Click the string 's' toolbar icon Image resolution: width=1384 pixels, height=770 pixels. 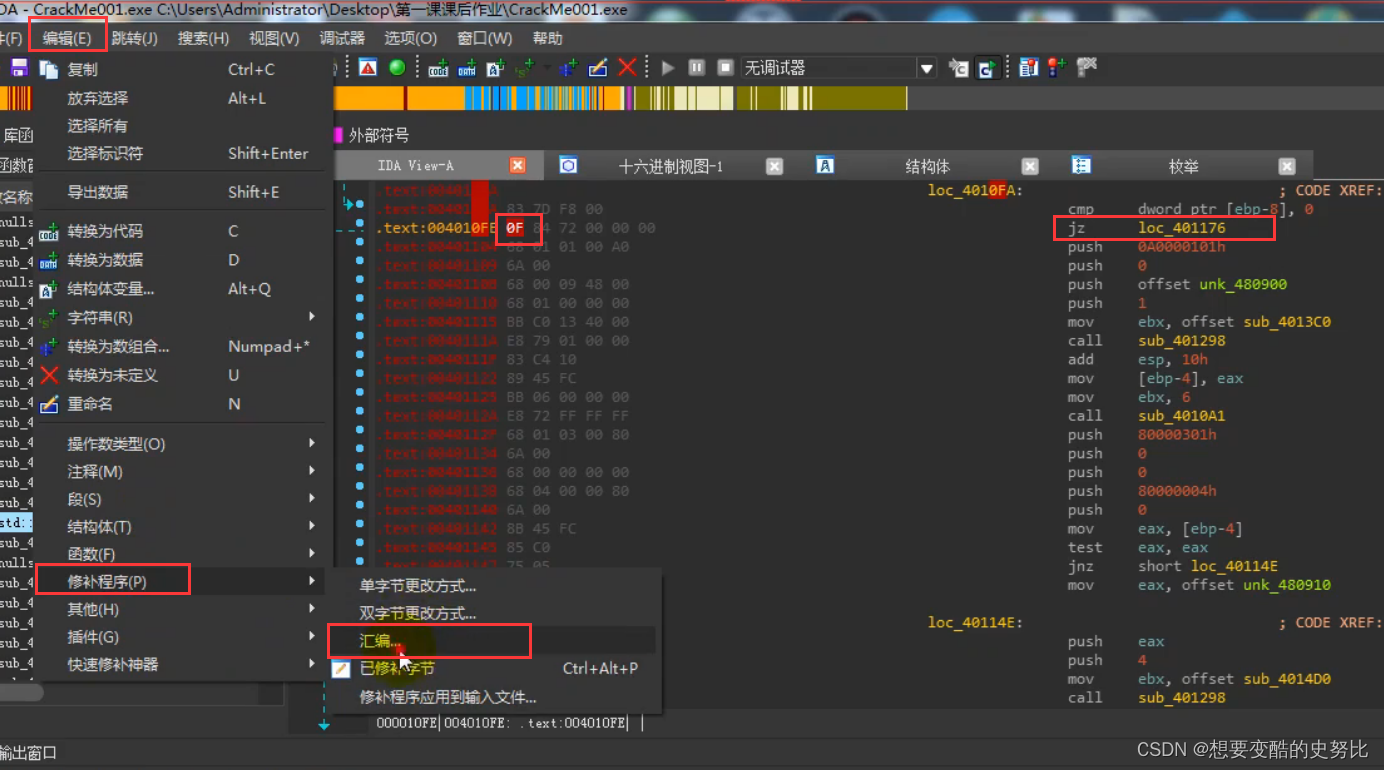coord(524,68)
